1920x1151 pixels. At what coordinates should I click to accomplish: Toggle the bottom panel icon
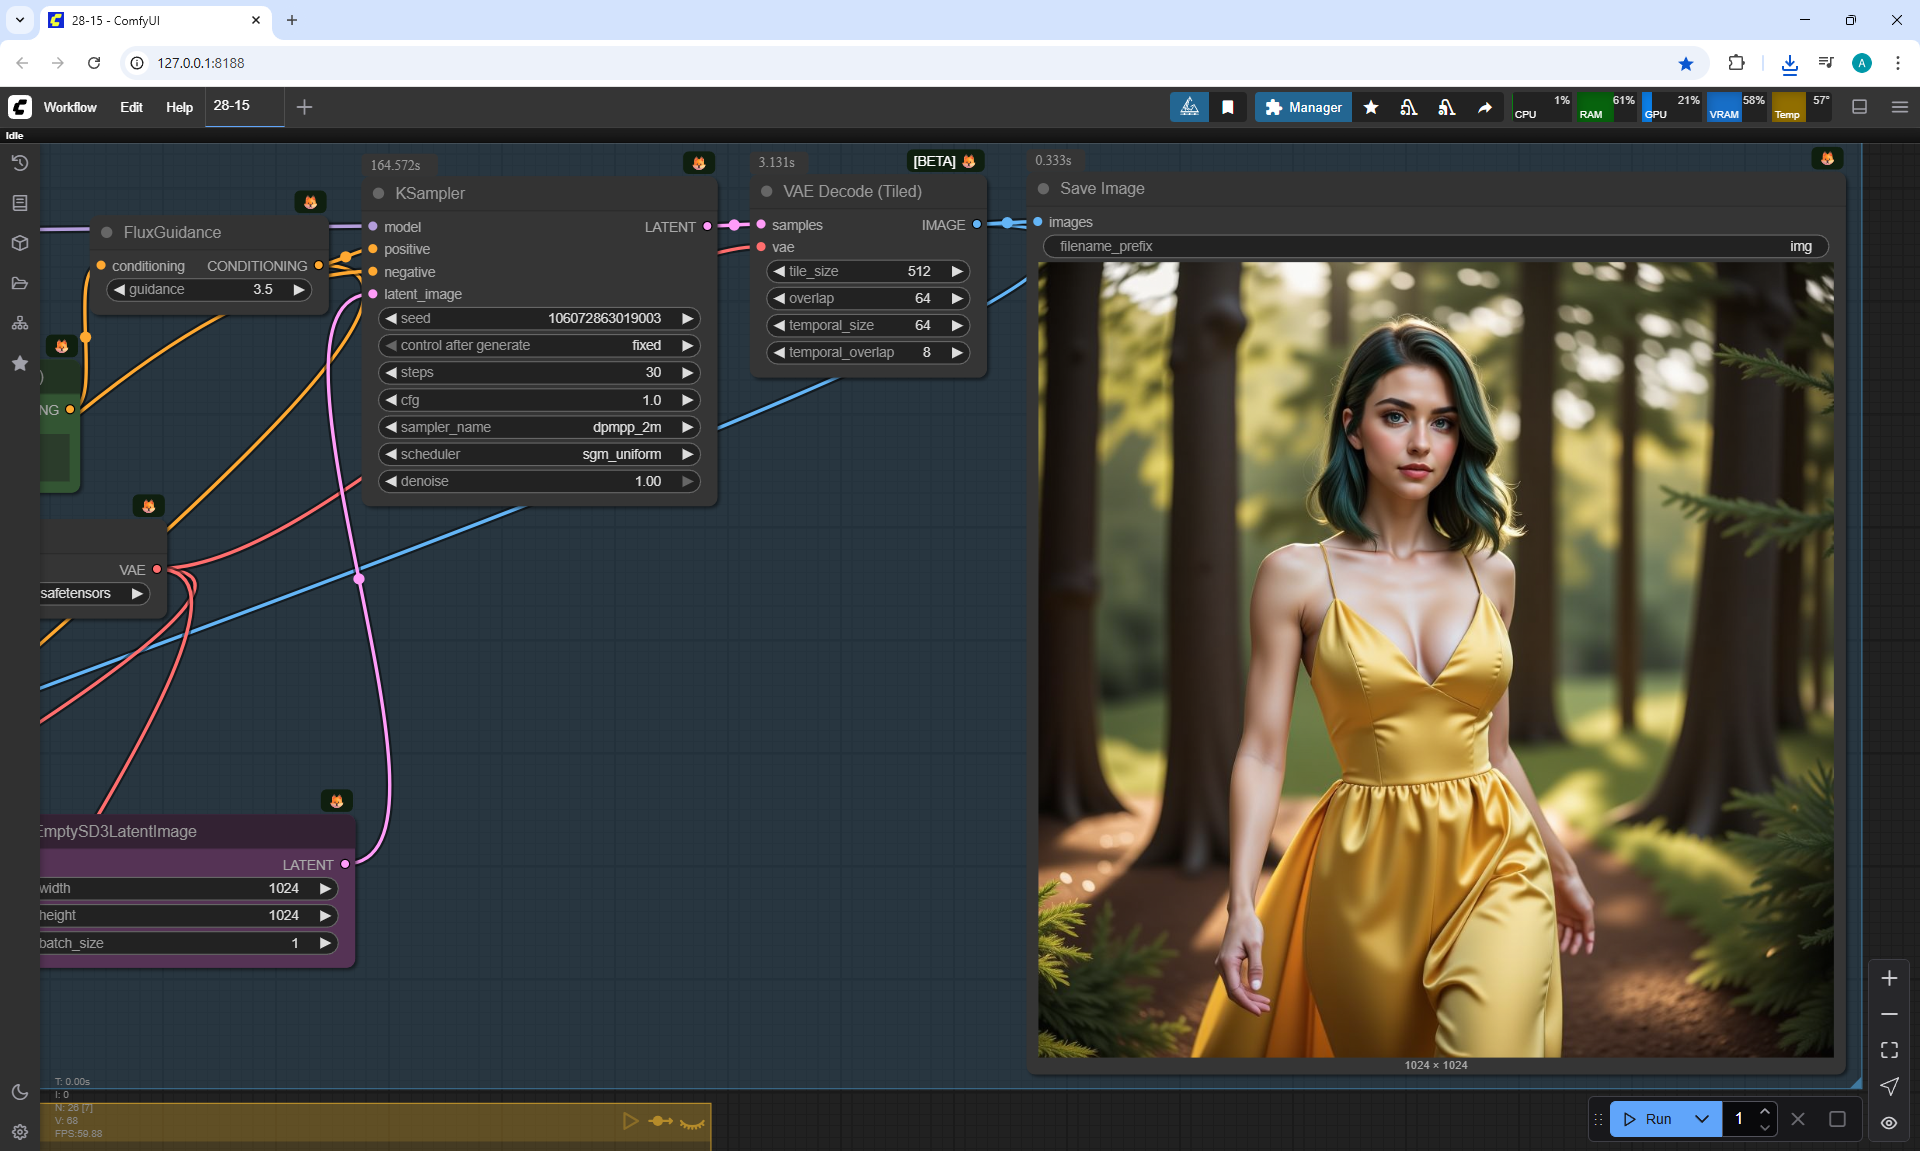[x=1860, y=107]
